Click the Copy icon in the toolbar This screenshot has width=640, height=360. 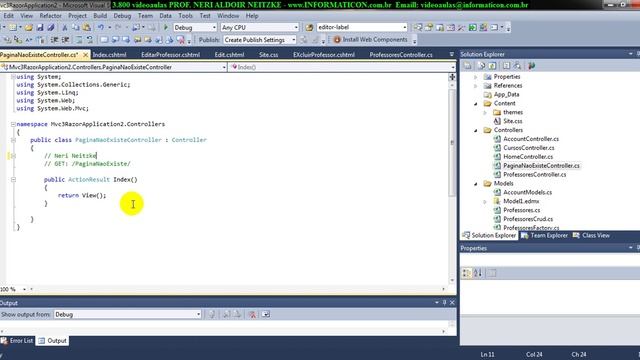(76, 27)
